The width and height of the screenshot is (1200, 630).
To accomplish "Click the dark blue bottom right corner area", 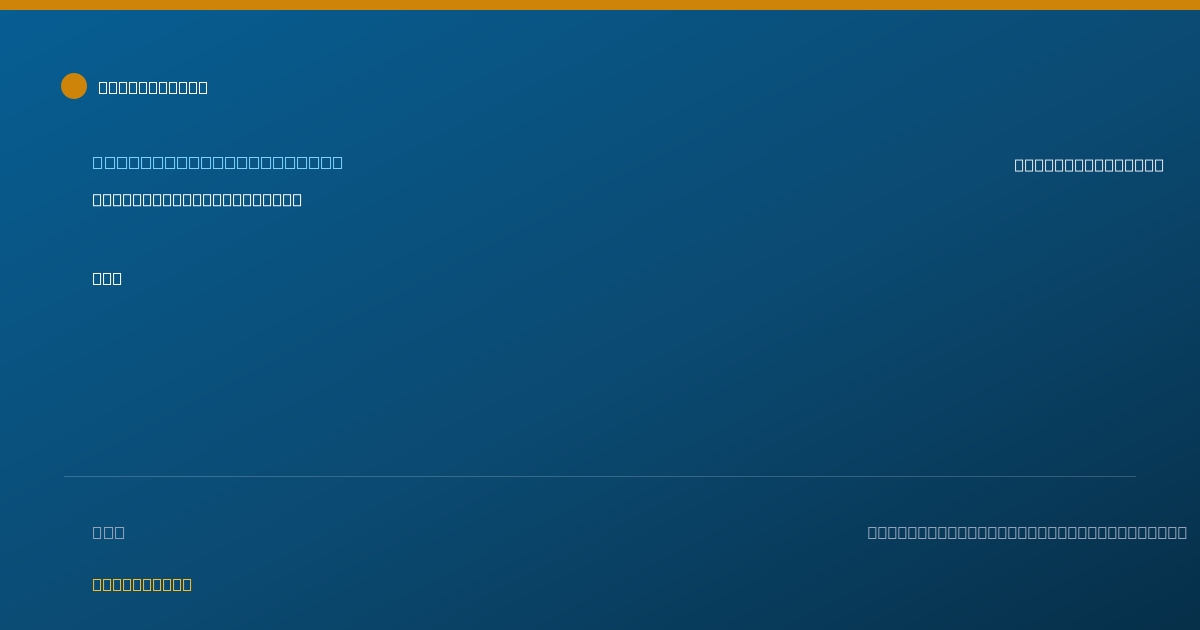I will 1150,600.
